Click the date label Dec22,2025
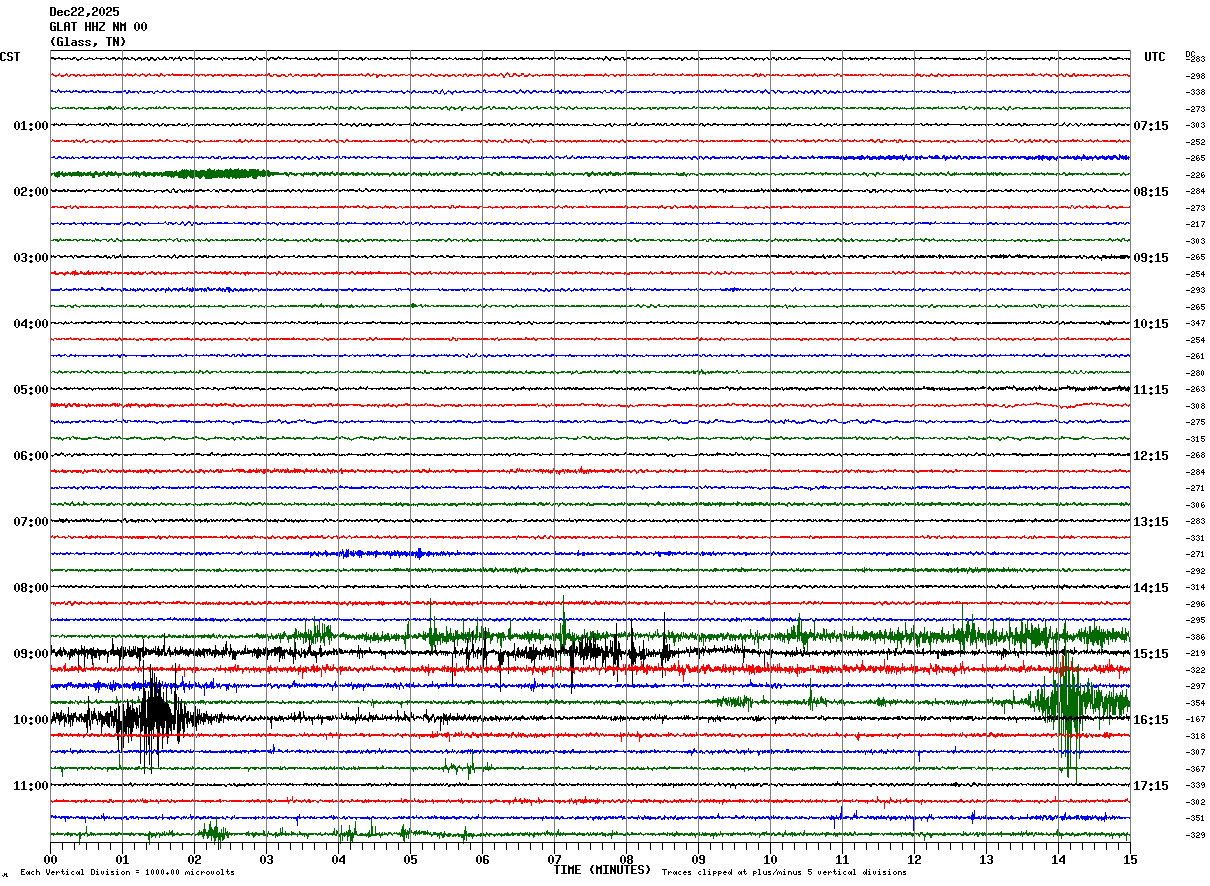Viewport: 1210px width, 886px height. pos(84,12)
